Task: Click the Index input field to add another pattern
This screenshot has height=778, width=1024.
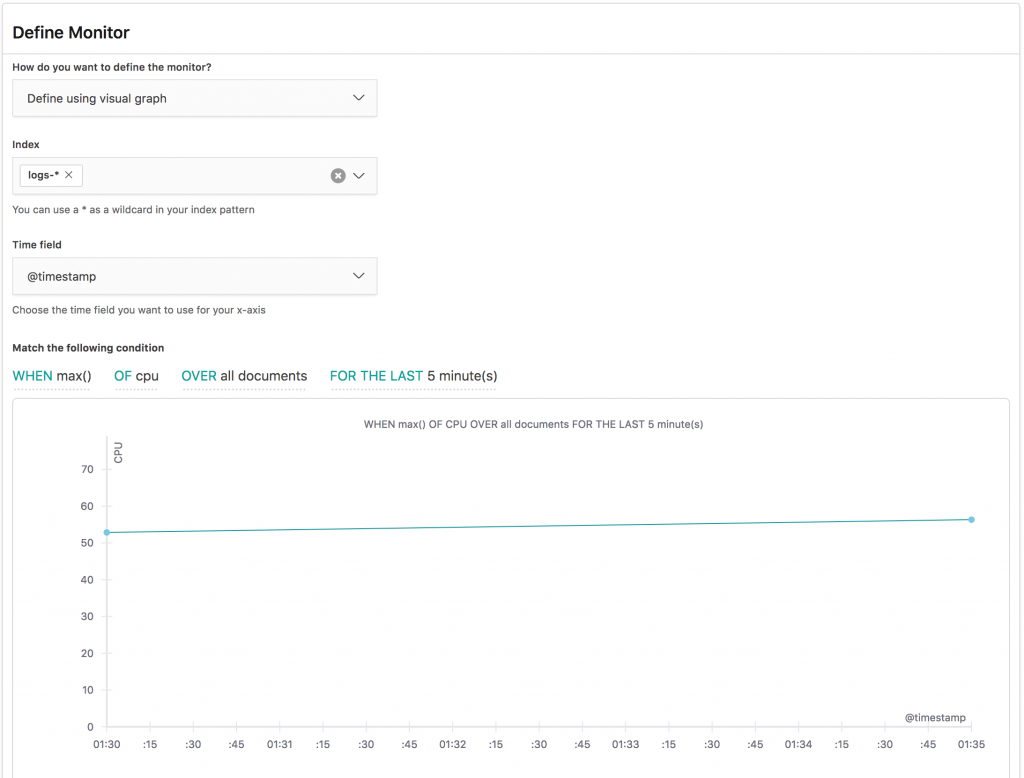Action: click(x=200, y=175)
